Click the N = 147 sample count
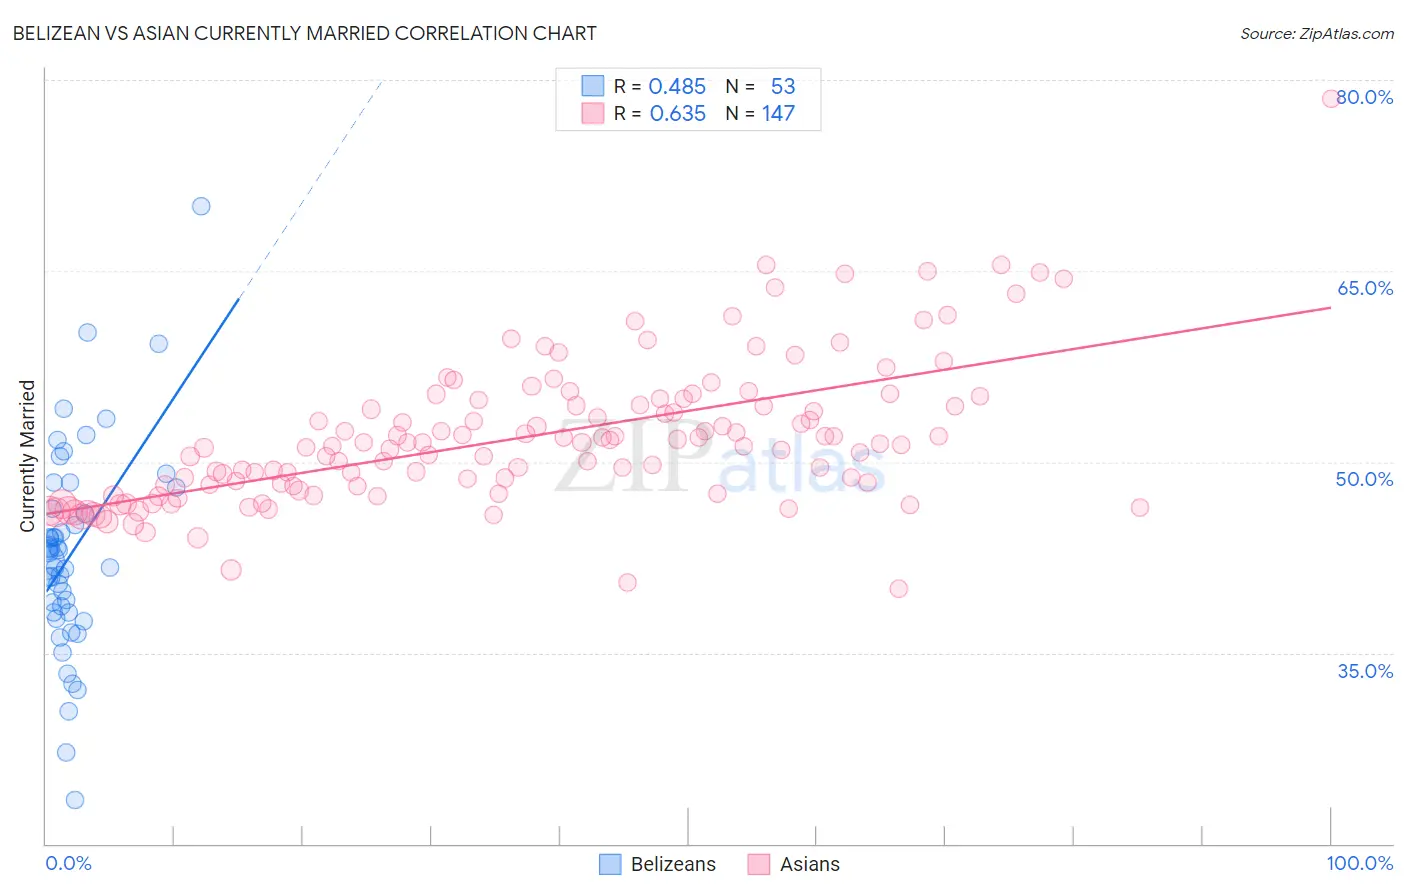The height and width of the screenshot is (892, 1406). click(760, 114)
